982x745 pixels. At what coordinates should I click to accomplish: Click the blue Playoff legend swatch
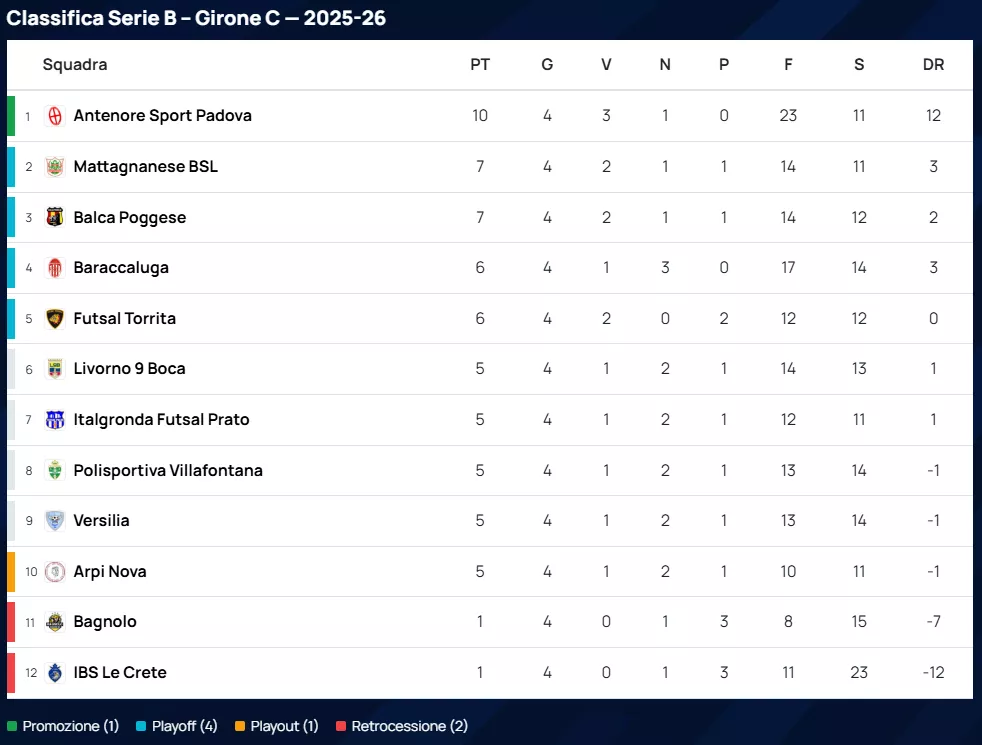[x=141, y=727]
